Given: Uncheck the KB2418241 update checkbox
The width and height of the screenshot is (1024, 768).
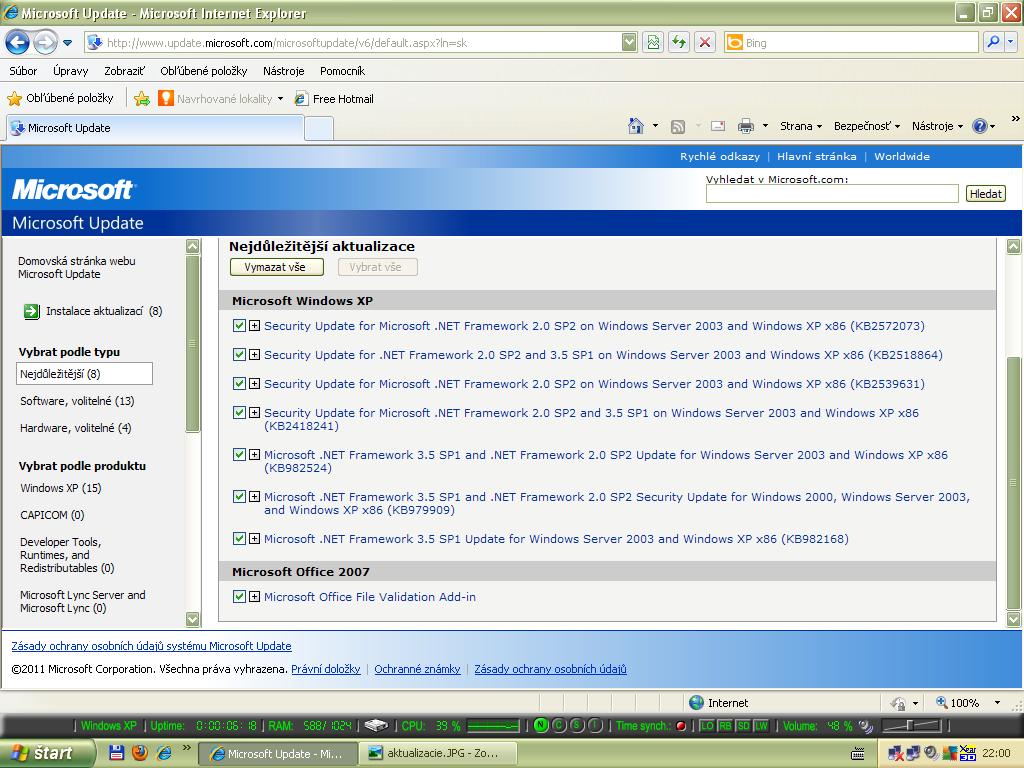Looking at the screenshot, I should (x=239, y=413).
